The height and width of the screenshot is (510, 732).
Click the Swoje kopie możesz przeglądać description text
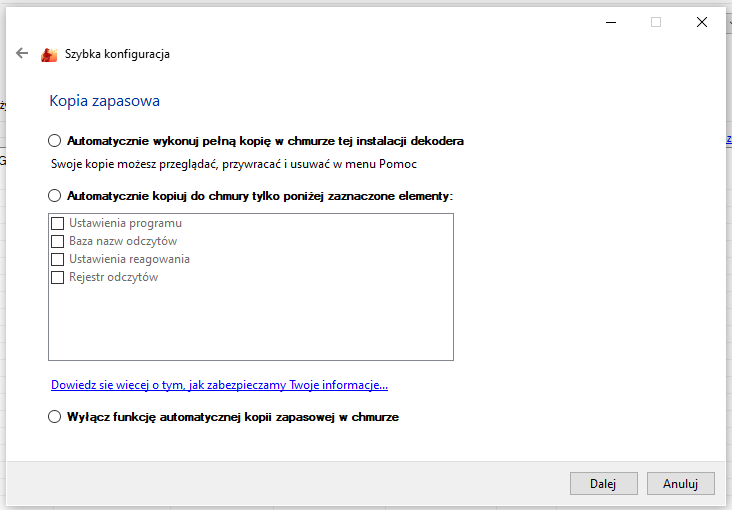point(233,163)
